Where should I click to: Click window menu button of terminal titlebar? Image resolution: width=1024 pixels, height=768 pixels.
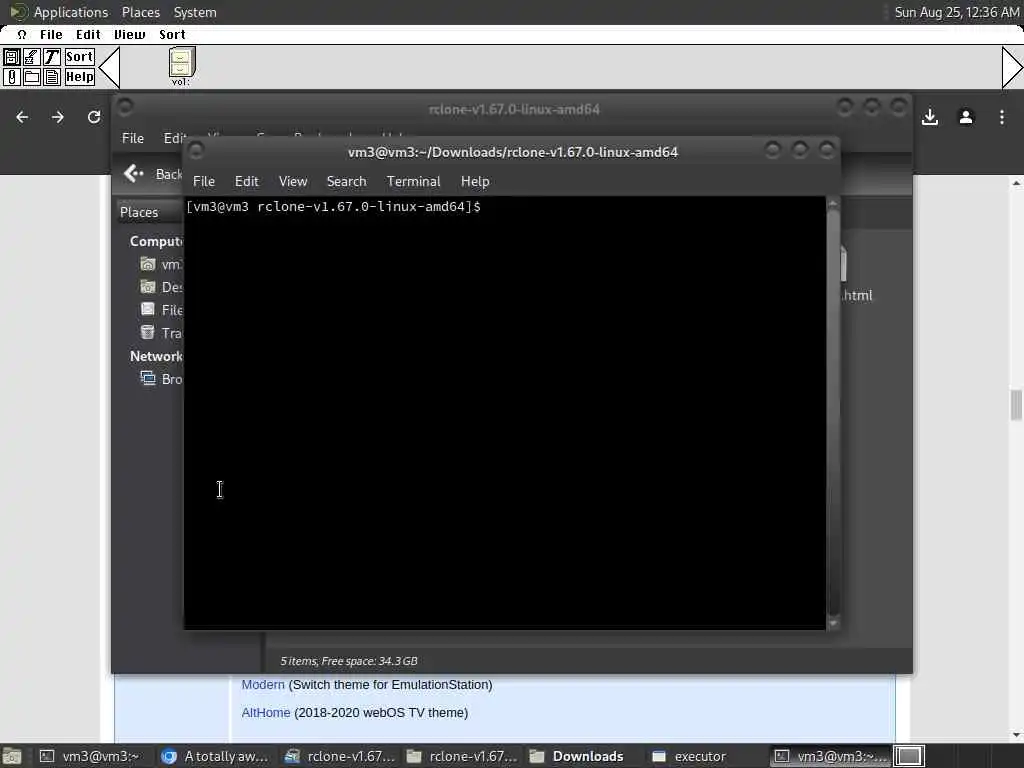click(x=195, y=151)
